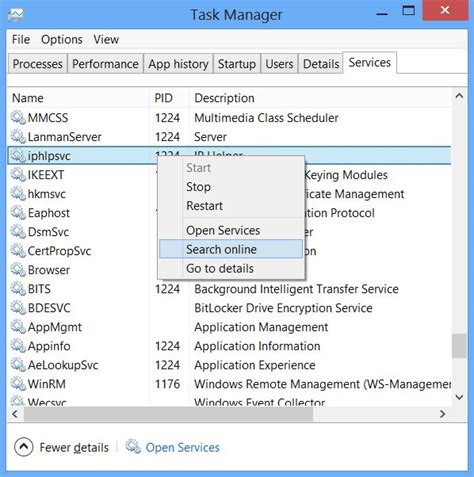
Task: Click the gear icon beside Eaphost
Action: pos(18,213)
